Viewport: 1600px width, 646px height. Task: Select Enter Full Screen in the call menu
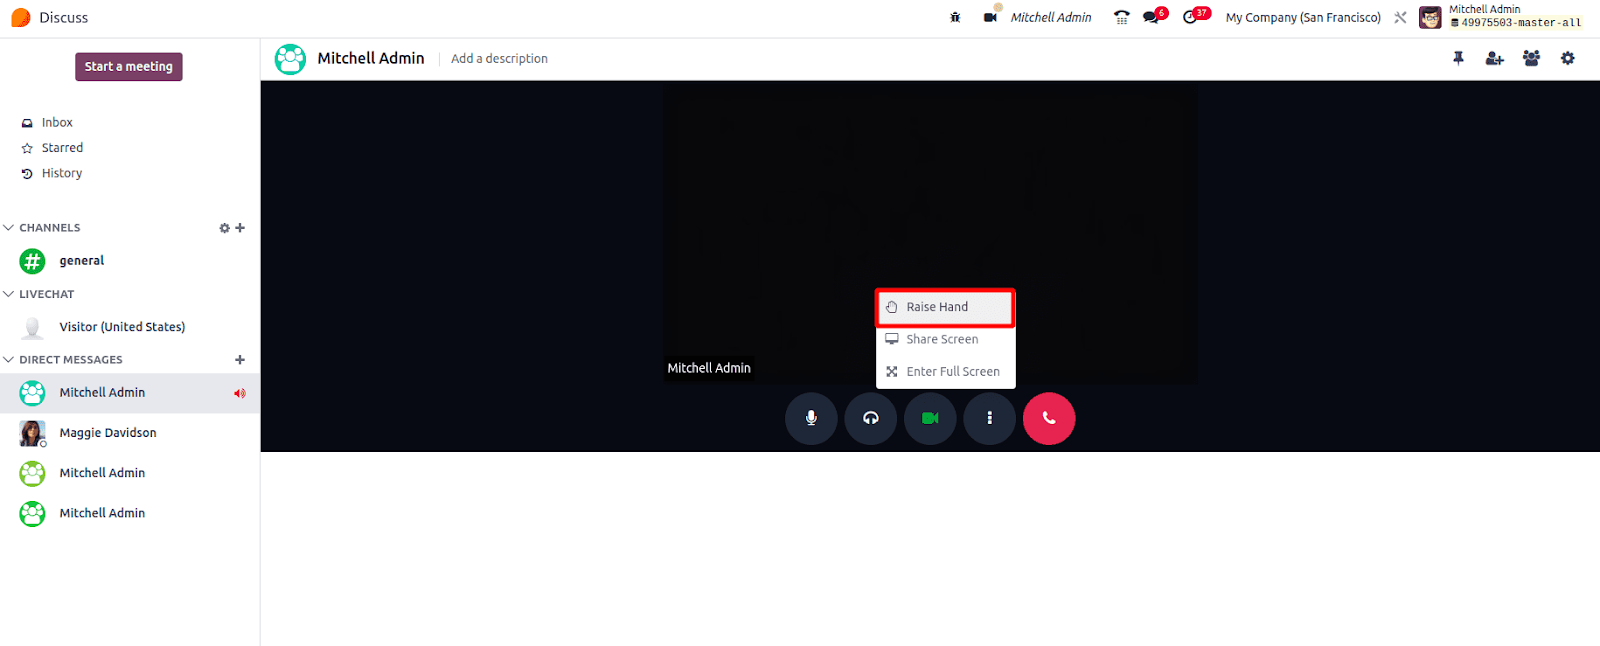coord(945,371)
